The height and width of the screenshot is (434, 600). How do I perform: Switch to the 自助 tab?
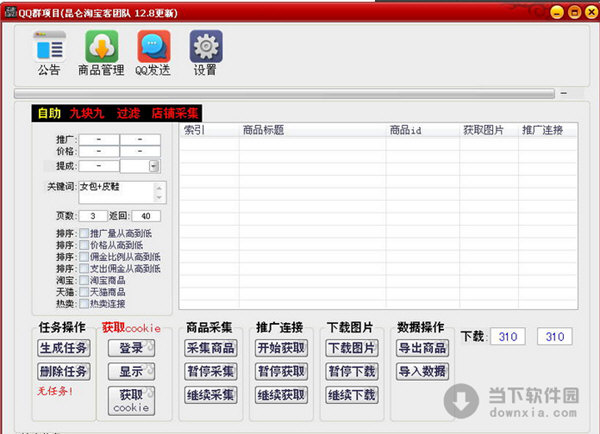tap(49, 114)
